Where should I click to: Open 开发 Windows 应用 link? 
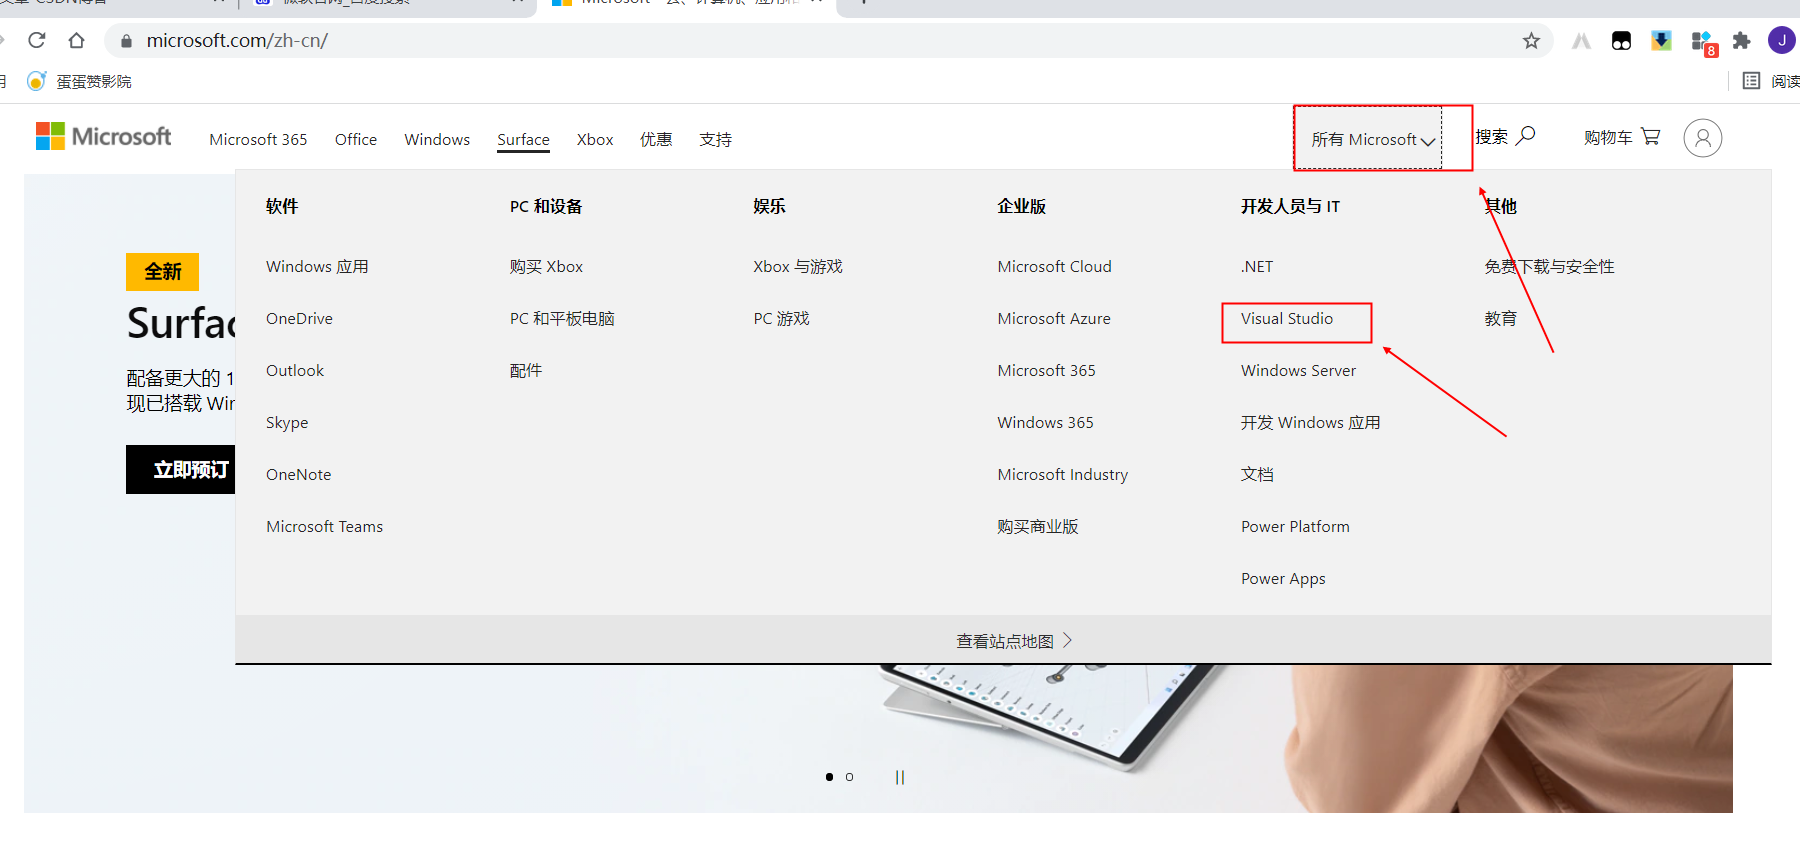coord(1310,422)
